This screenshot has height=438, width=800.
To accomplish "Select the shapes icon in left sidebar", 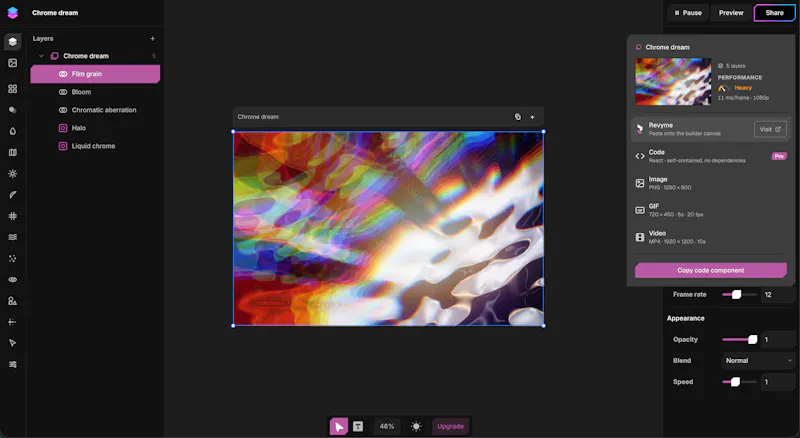I will coord(13,301).
